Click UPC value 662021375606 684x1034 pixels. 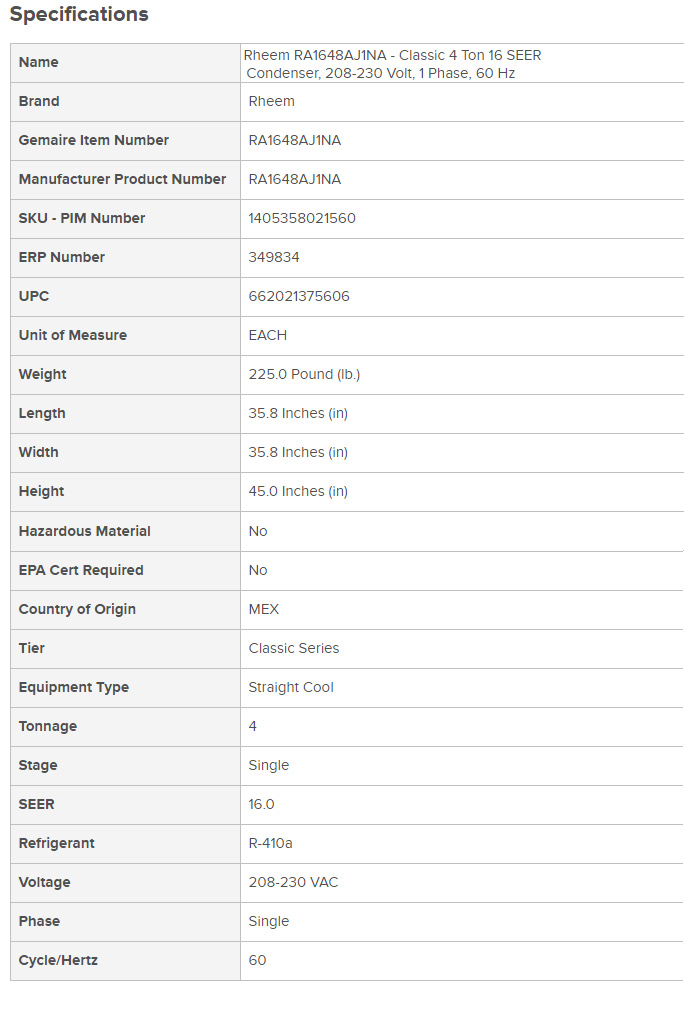tap(299, 296)
